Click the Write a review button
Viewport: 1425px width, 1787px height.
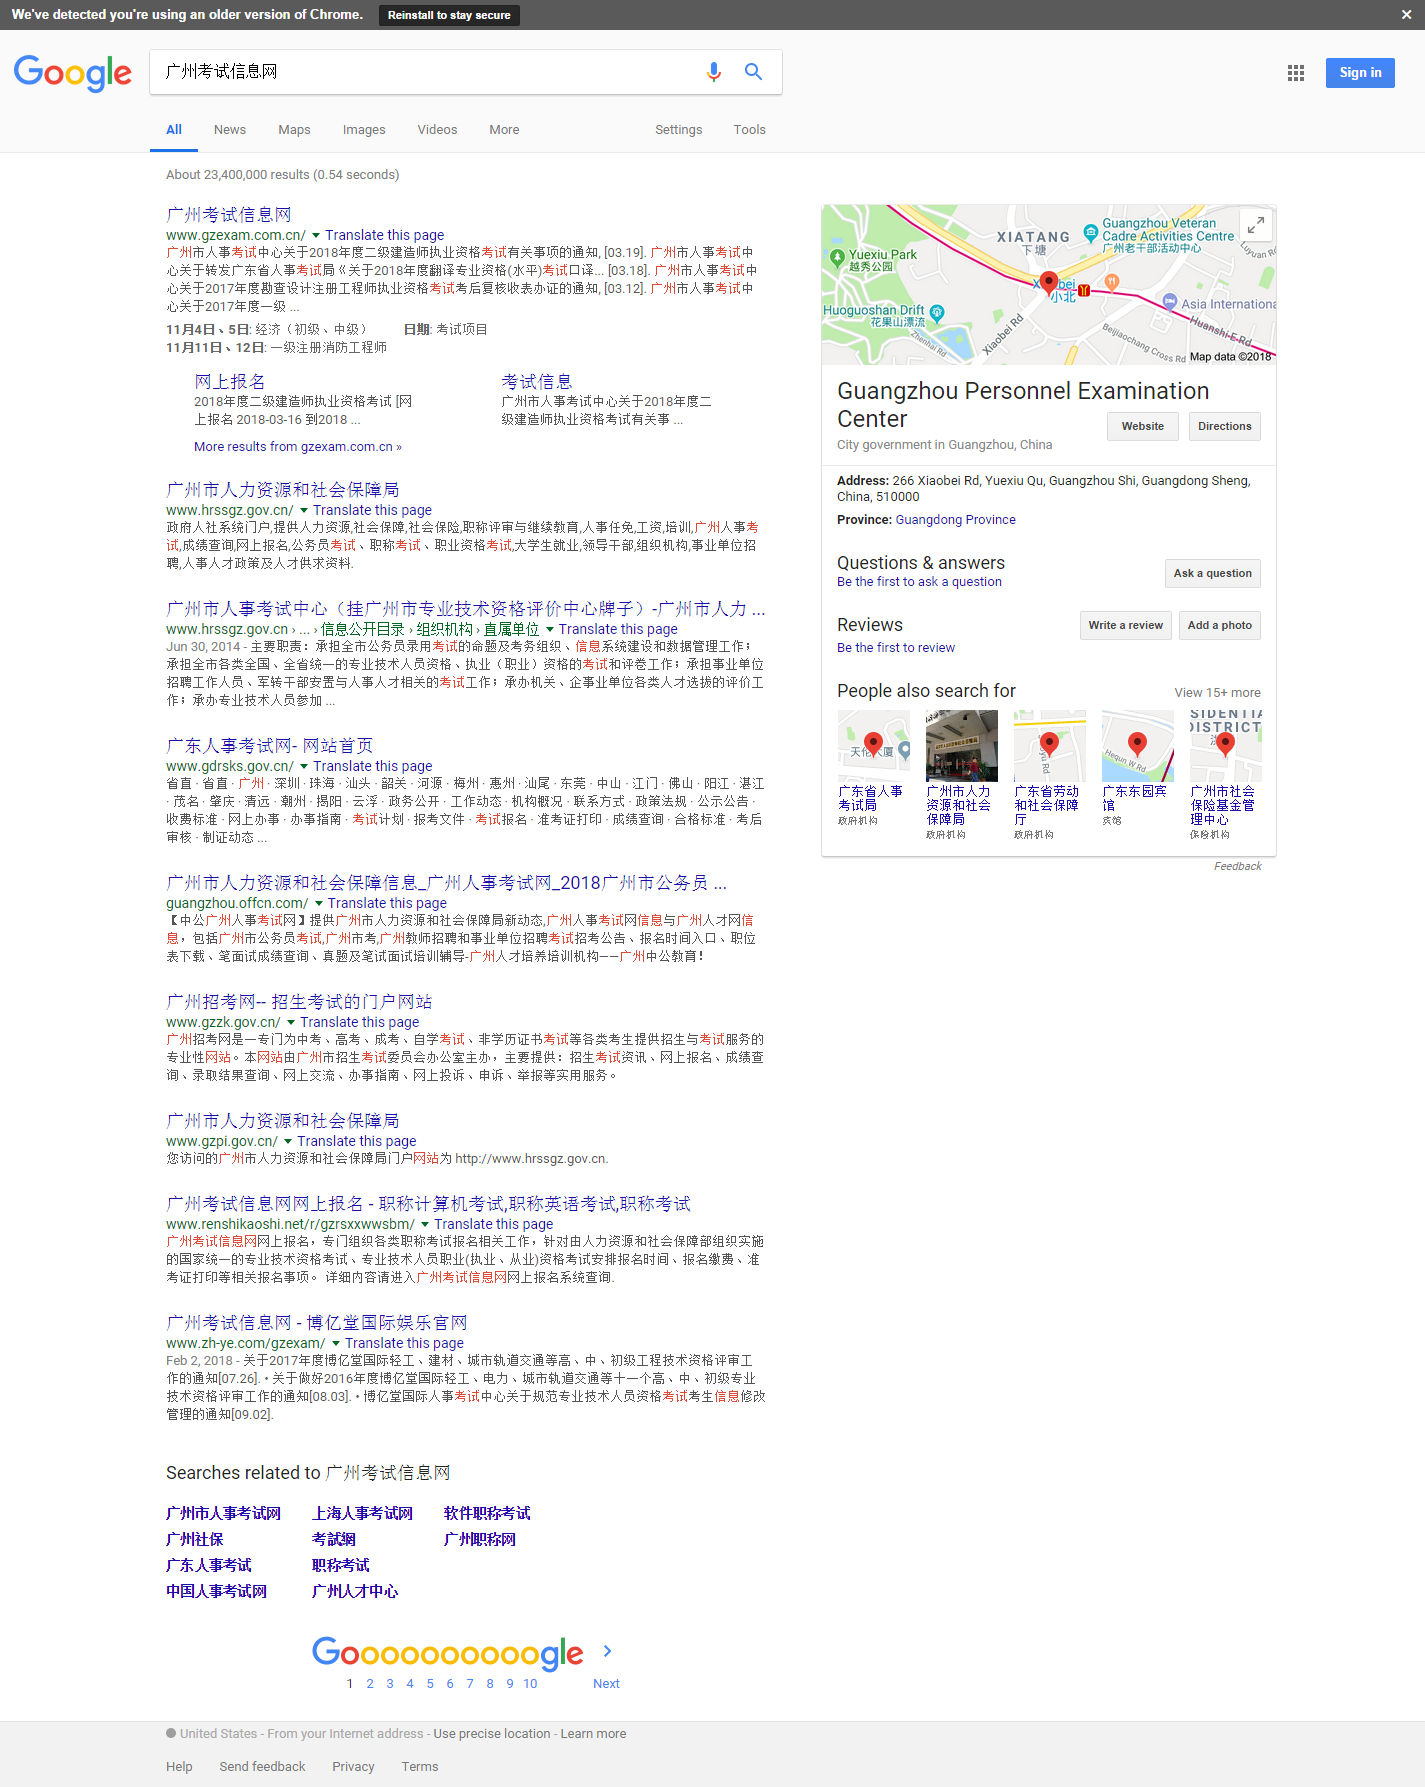1125,626
